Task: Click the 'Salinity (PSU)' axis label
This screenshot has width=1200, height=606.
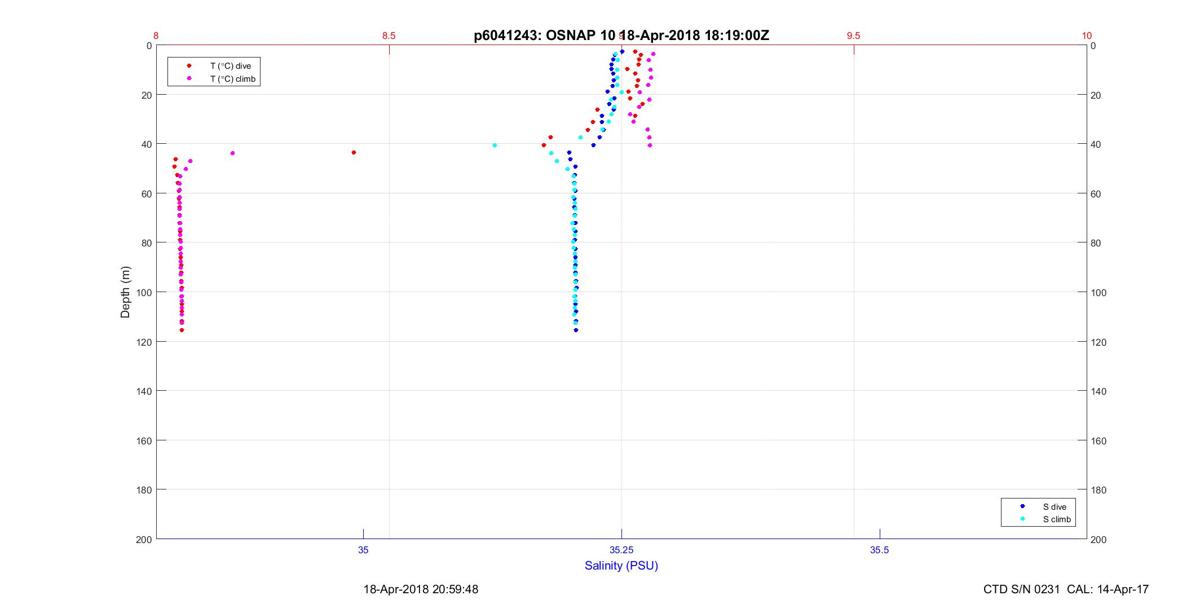Action: click(x=621, y=566)
